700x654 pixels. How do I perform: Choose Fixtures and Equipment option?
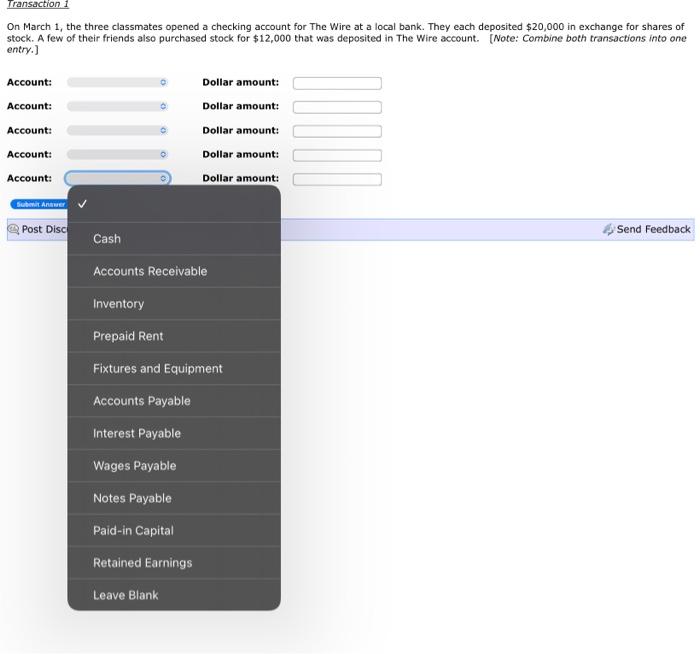coord(174,369)
